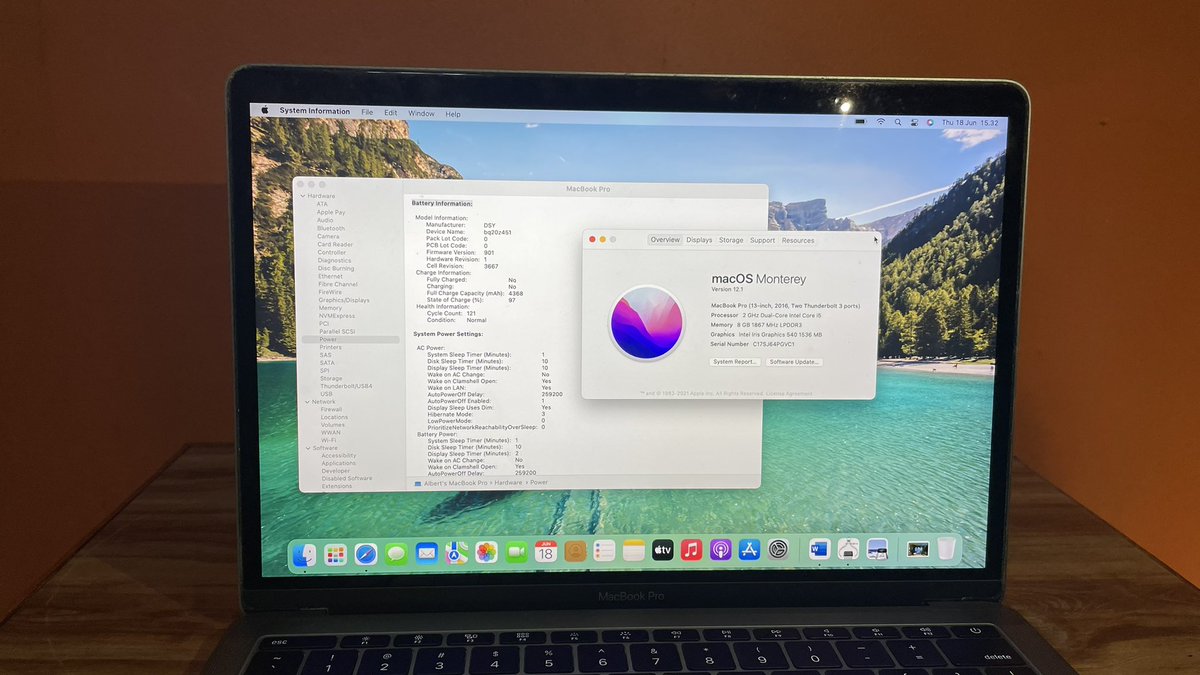Select the Overview tab

click(x=665, y=240)
